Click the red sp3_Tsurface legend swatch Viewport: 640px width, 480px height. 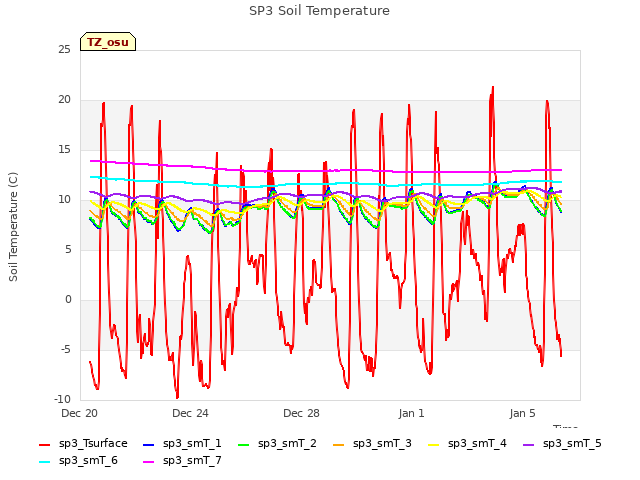44,444
